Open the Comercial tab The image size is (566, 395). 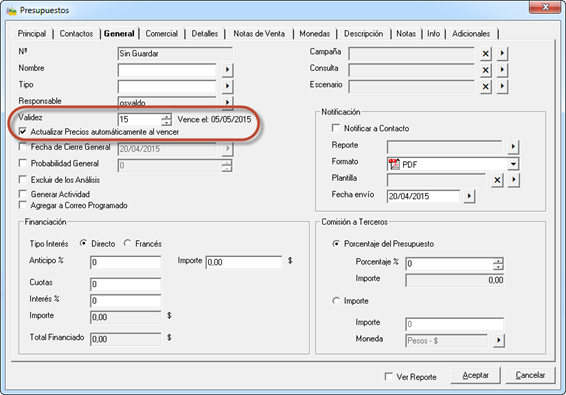[161, 34]
